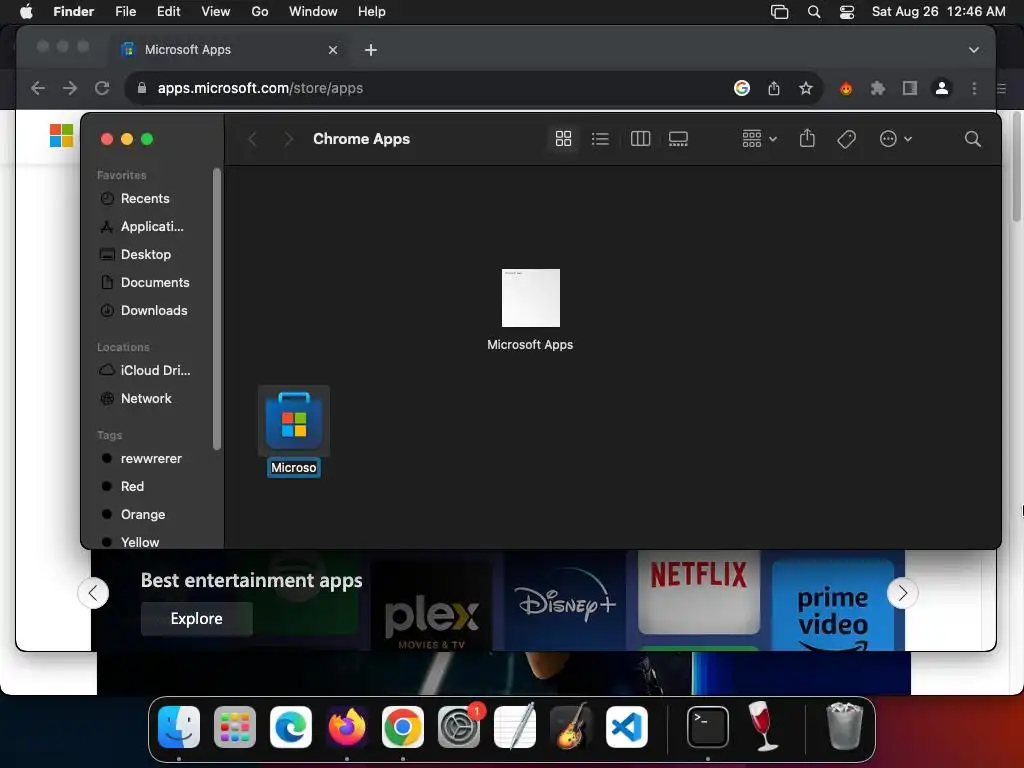Open the Finder menu in menu bar

(x=73, y=12)
